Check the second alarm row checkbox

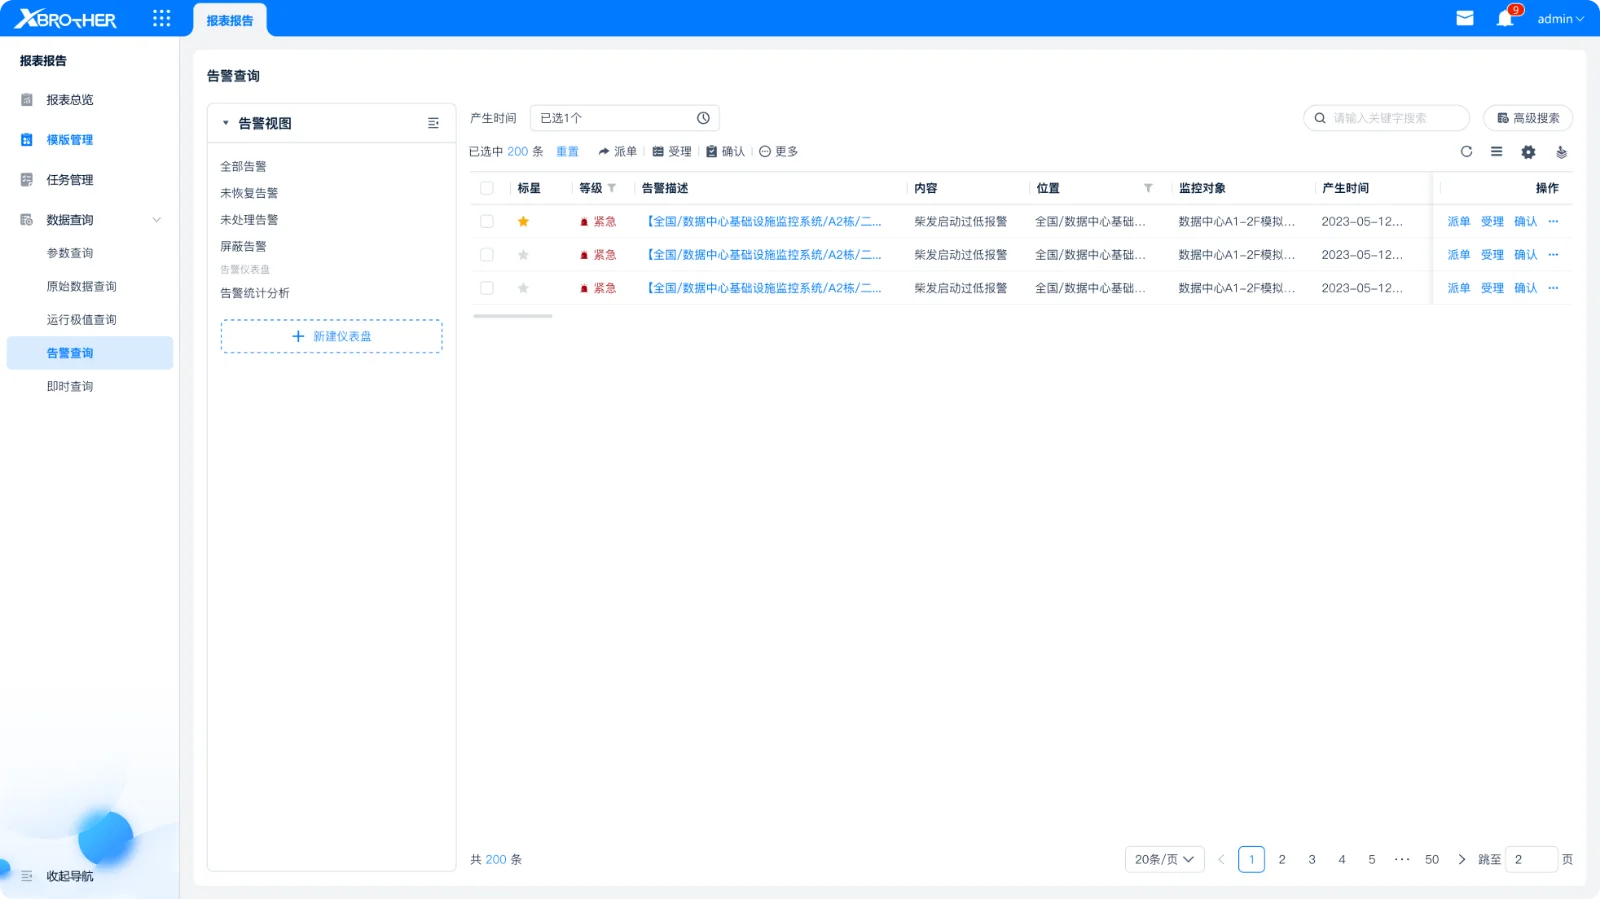487,255
